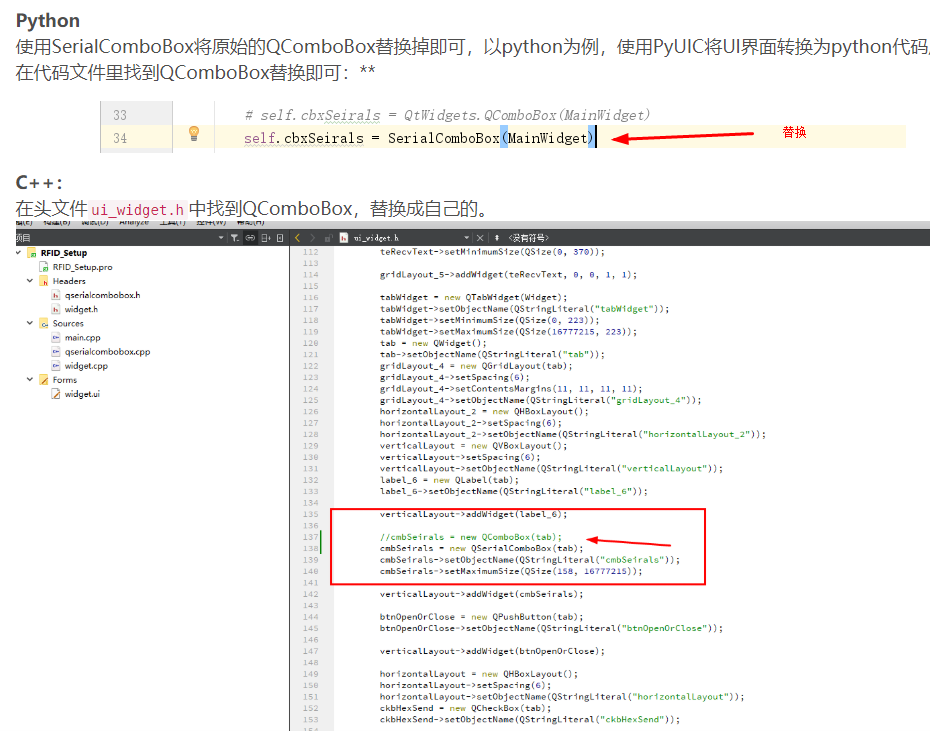Click the red 替换 label
This screenshot has width=930, height=731.
point(794,132)
